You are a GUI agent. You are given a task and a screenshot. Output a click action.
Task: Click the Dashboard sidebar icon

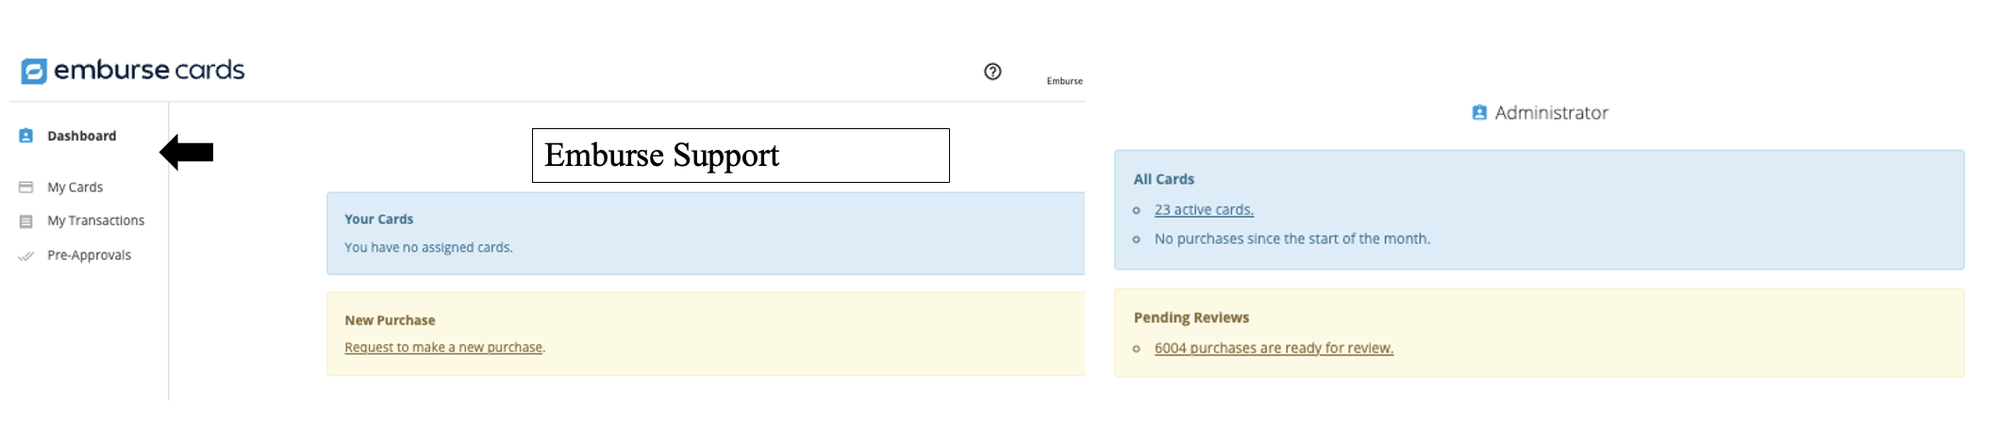(26, 136)
